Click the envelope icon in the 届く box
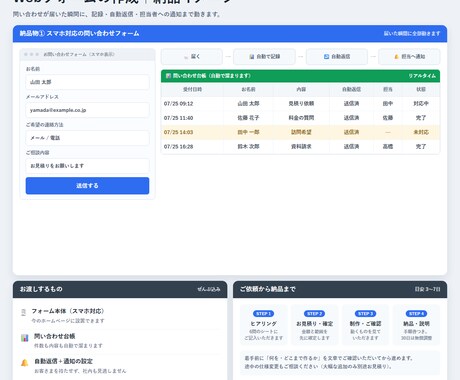Viewport: 460px width, 380px height. coord(186,57)
